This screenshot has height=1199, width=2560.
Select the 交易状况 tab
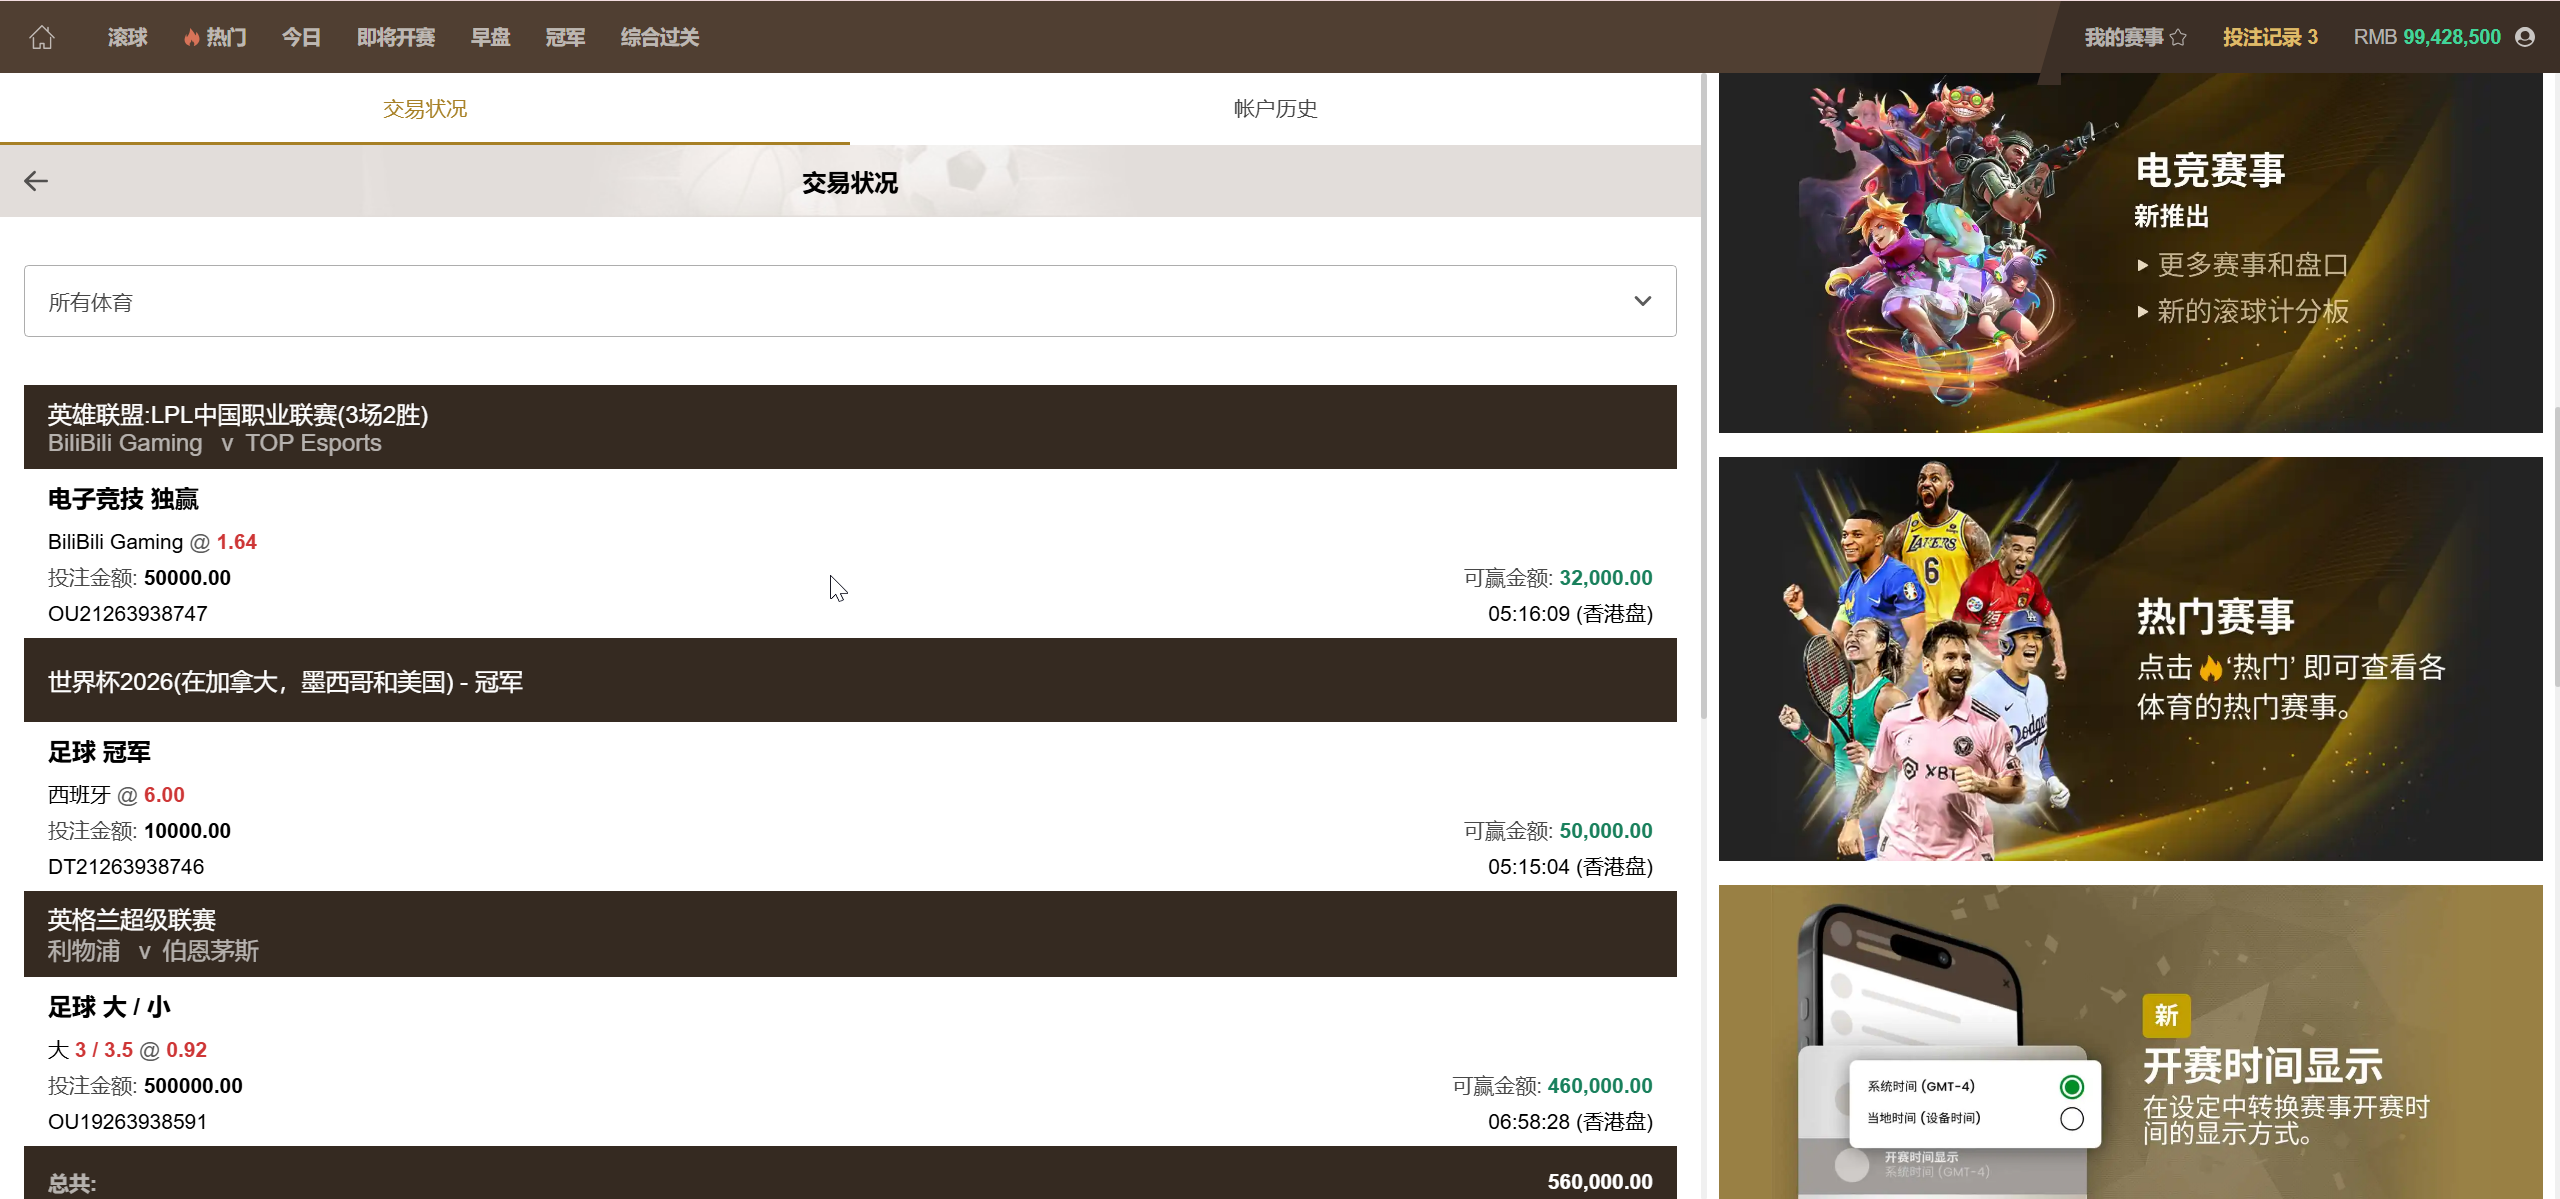pyautogui.click(x=423, y=108)
